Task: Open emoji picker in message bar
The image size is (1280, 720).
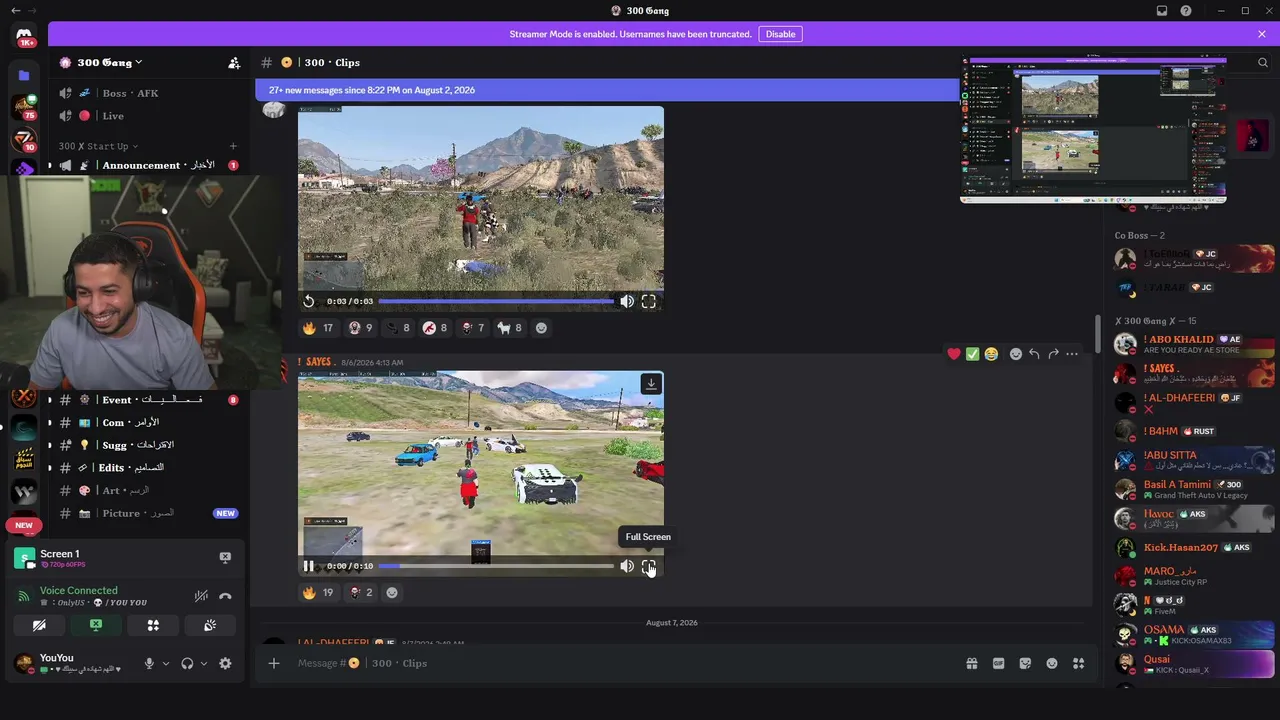Action: tap(1052, 663)
